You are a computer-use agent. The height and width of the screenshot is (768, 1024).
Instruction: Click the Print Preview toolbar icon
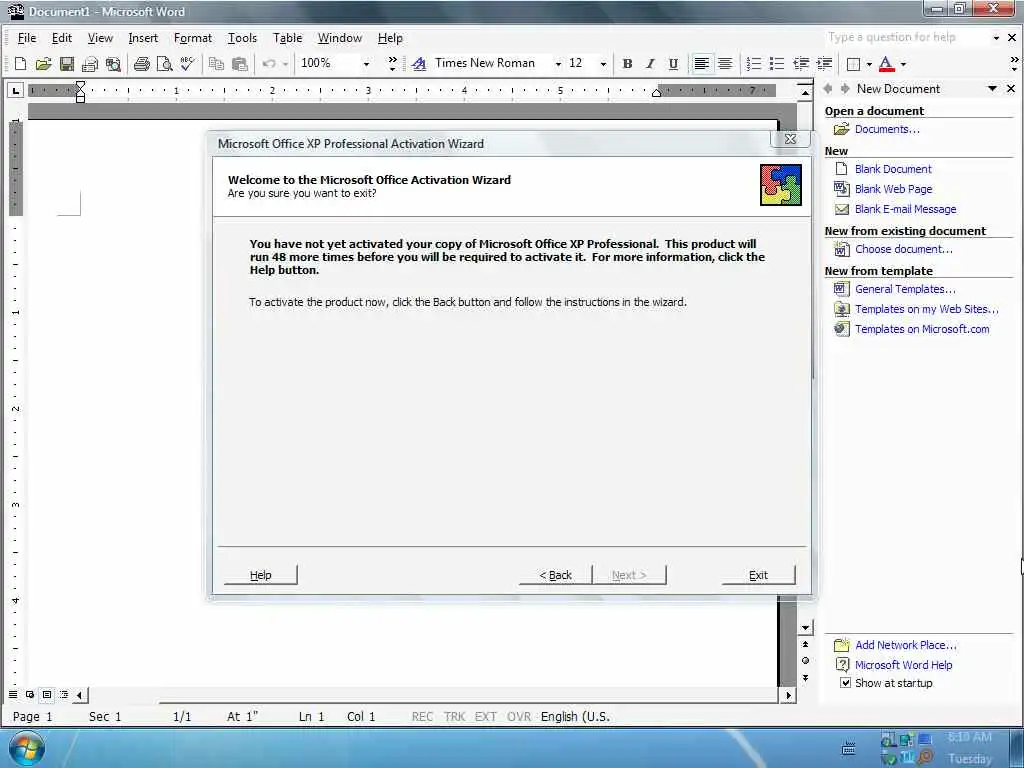point(165,63)
